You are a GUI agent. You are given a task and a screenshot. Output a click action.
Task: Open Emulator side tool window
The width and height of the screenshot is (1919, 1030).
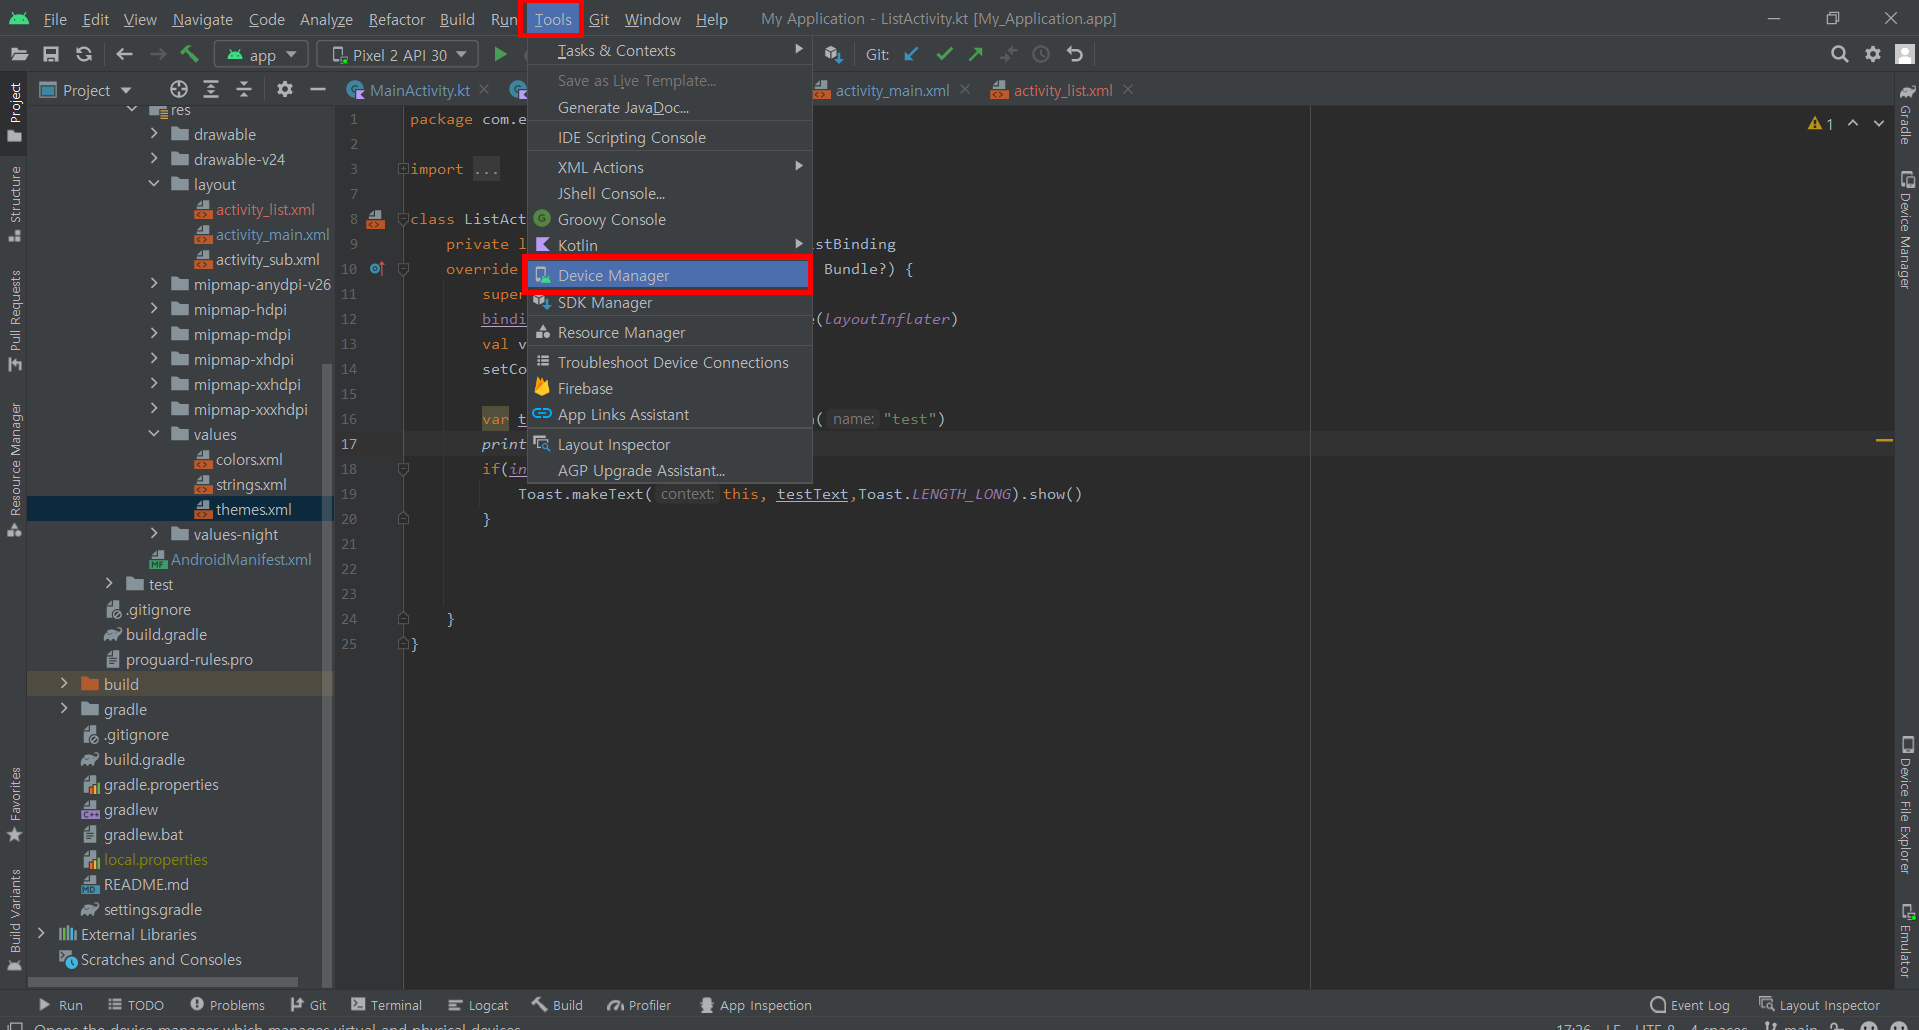click(x=1907, y=940)
